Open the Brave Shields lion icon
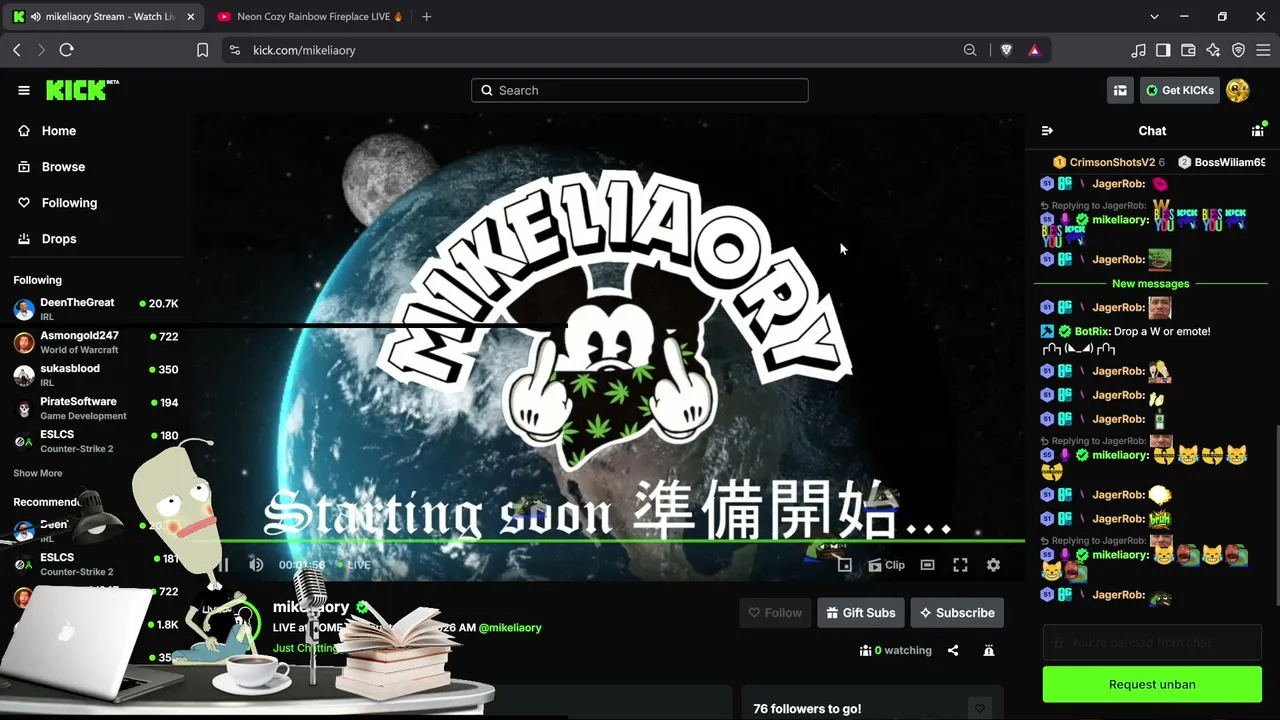Viewport: 1280px width, 720px height. coord(1007,50)
